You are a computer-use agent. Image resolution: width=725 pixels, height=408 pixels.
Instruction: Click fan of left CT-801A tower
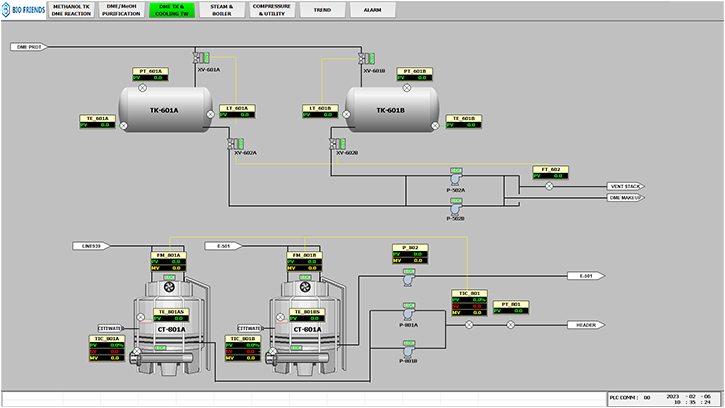[x=169, y=288]
